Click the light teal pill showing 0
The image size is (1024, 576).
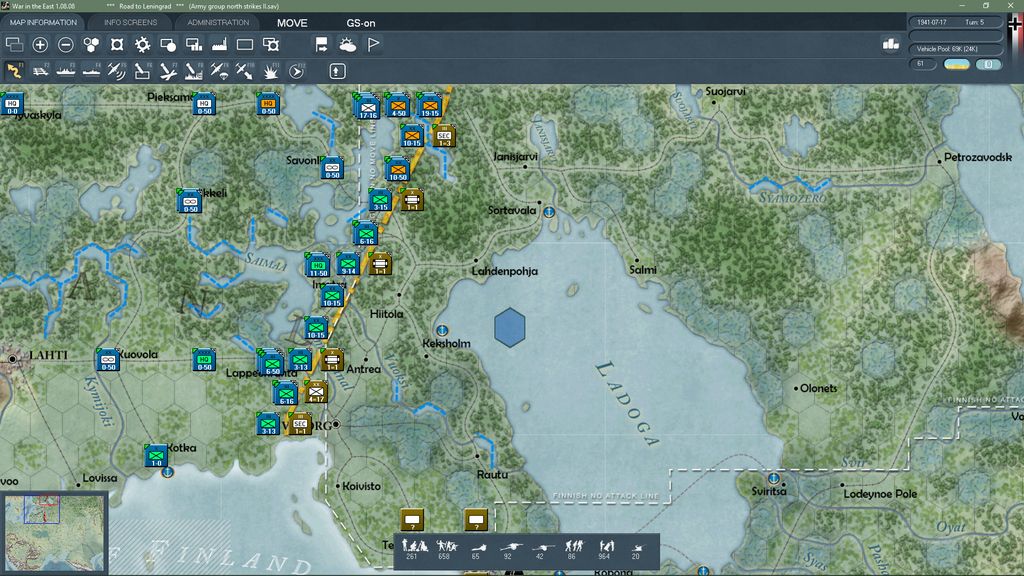pos(988,64)
